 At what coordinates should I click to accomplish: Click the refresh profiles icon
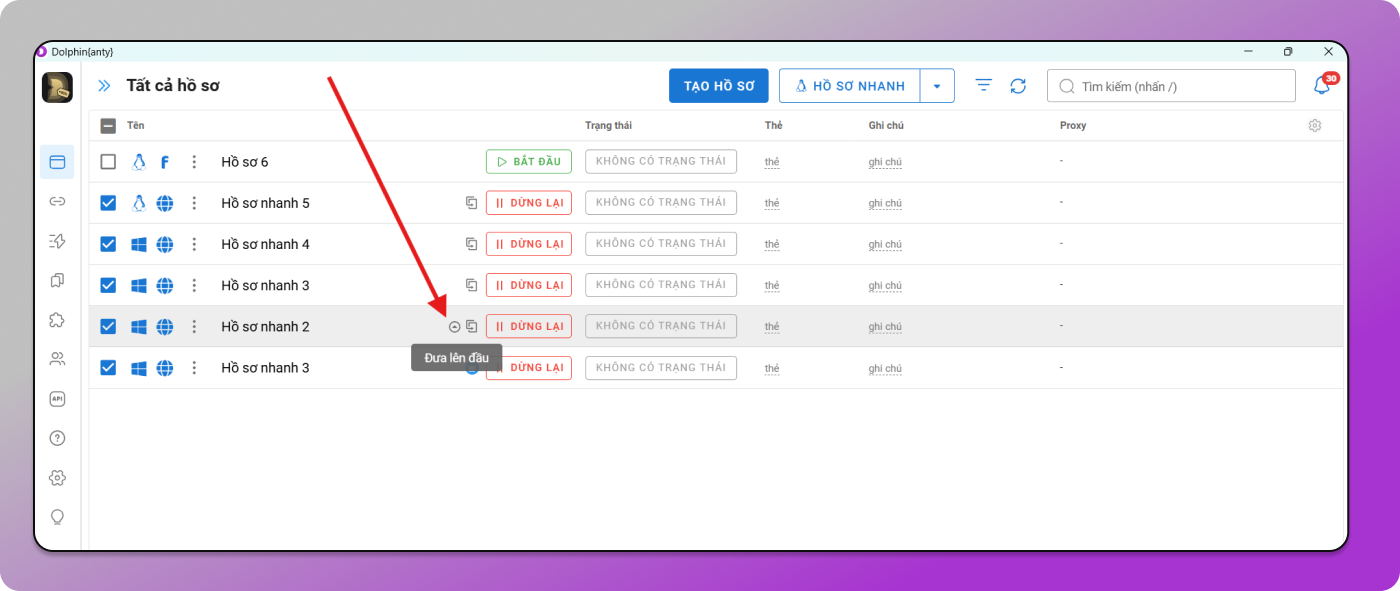(1018, 86)
